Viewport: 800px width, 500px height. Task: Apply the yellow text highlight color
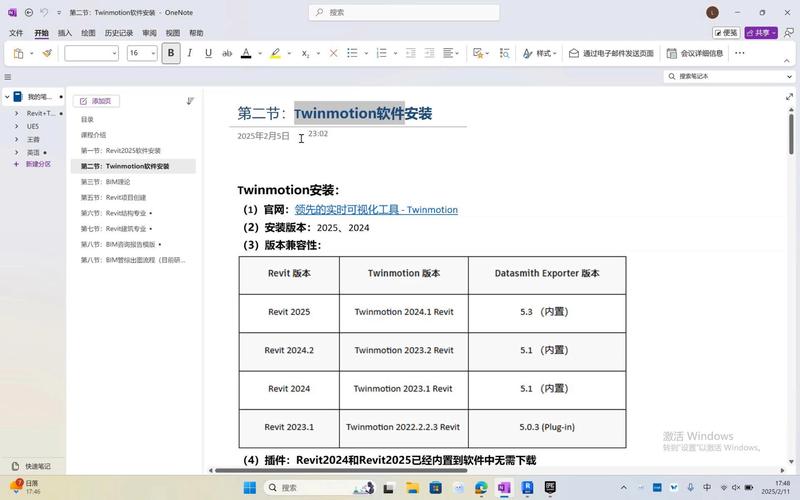coord(276,53)
